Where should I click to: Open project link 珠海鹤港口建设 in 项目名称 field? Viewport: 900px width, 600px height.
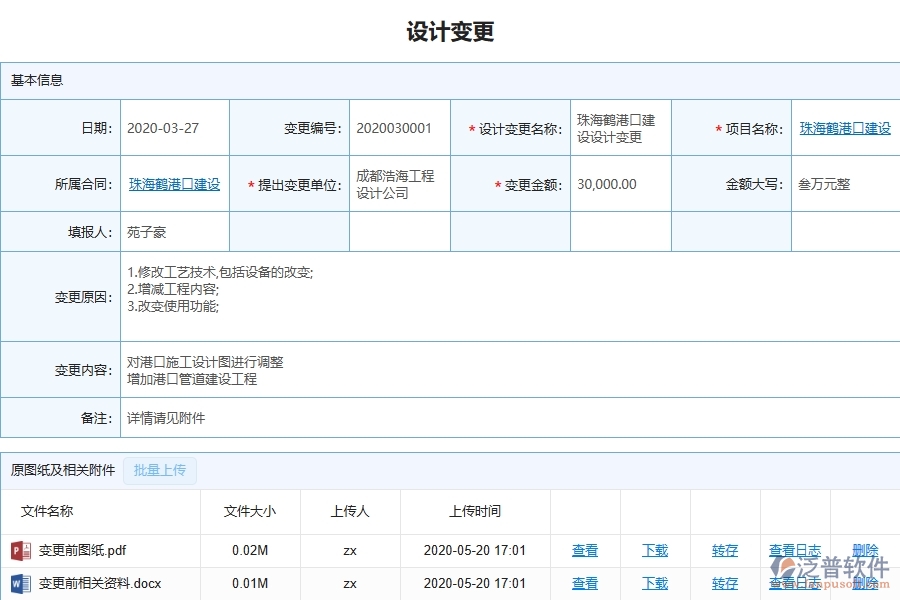844,127
